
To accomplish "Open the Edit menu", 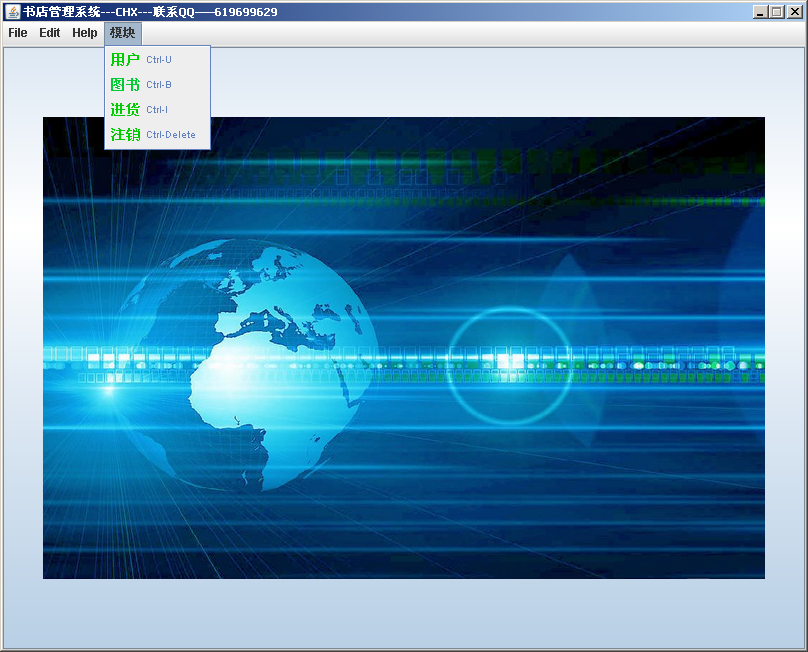I will coord(49,33).
